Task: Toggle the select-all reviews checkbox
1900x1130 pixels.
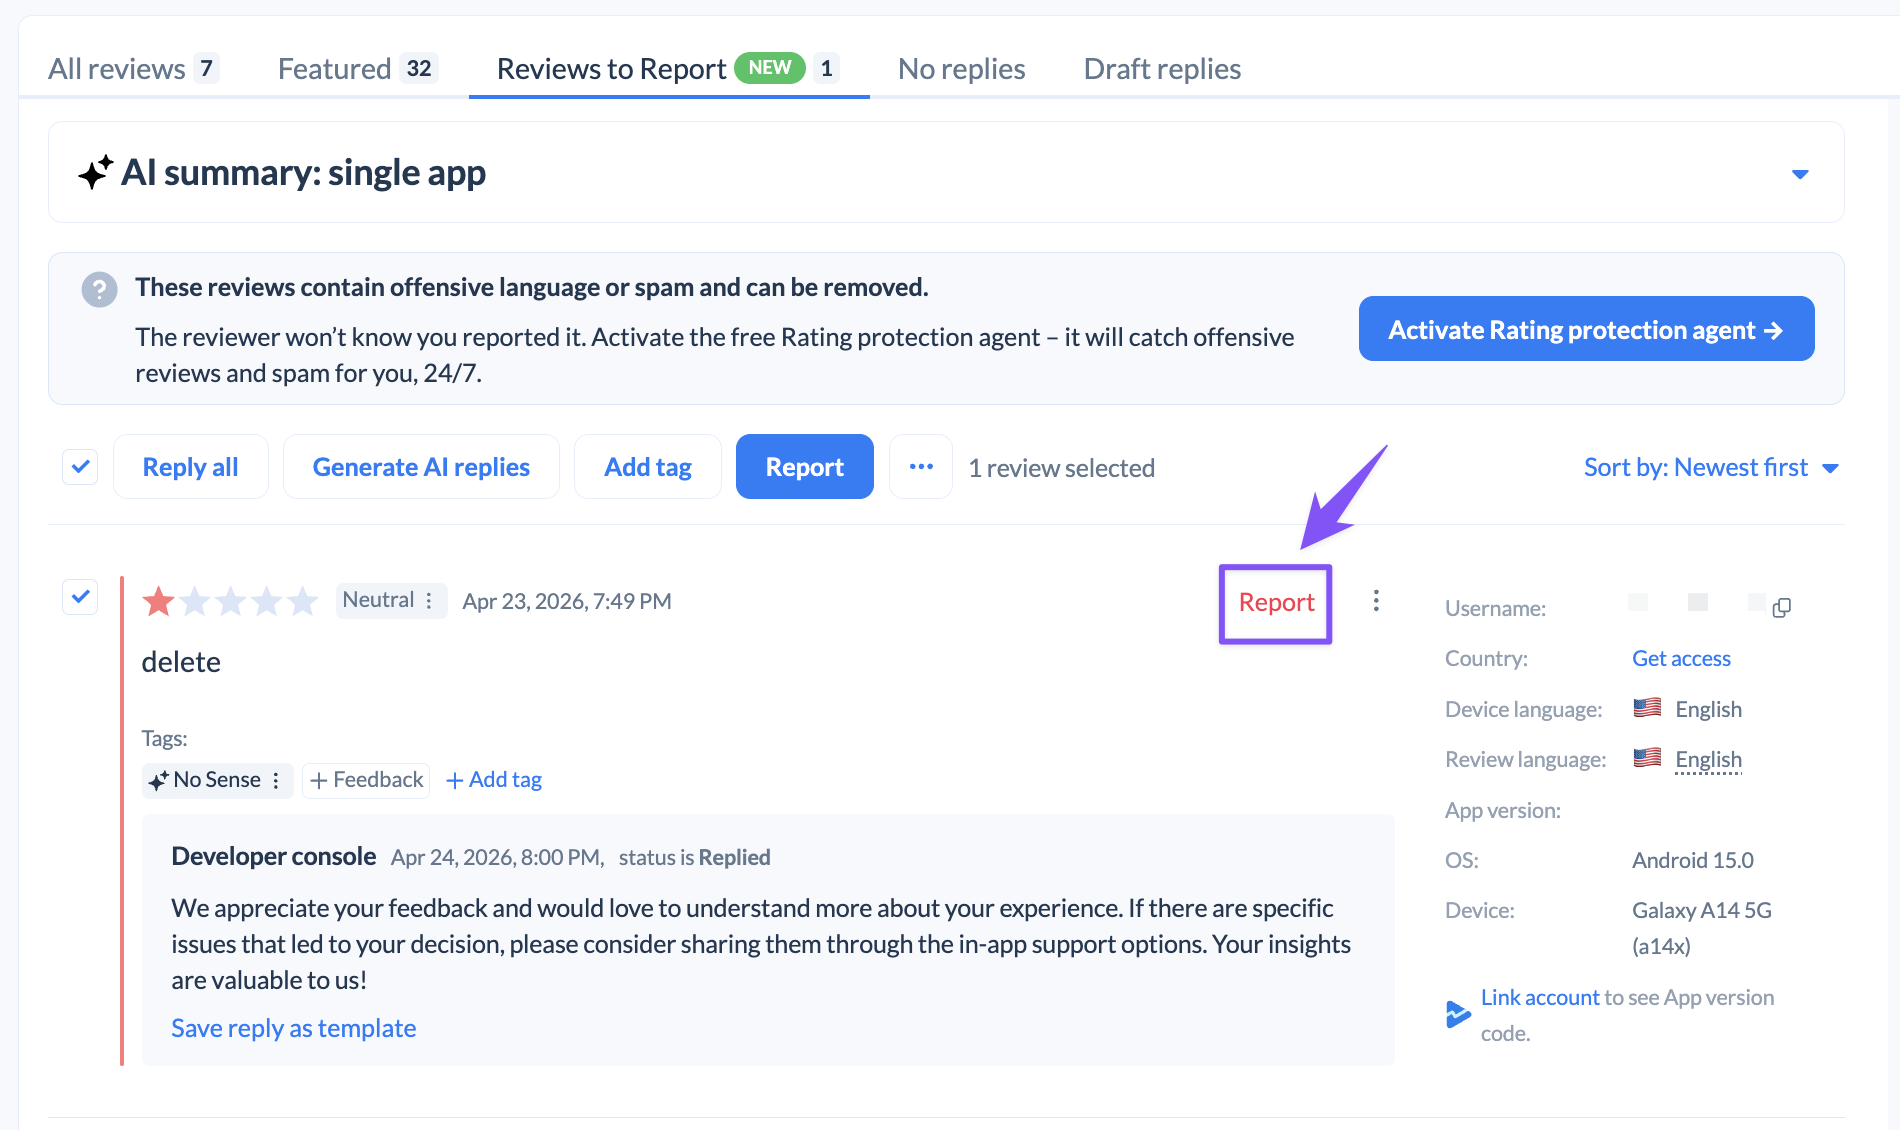Action: (x=80, y=467)
